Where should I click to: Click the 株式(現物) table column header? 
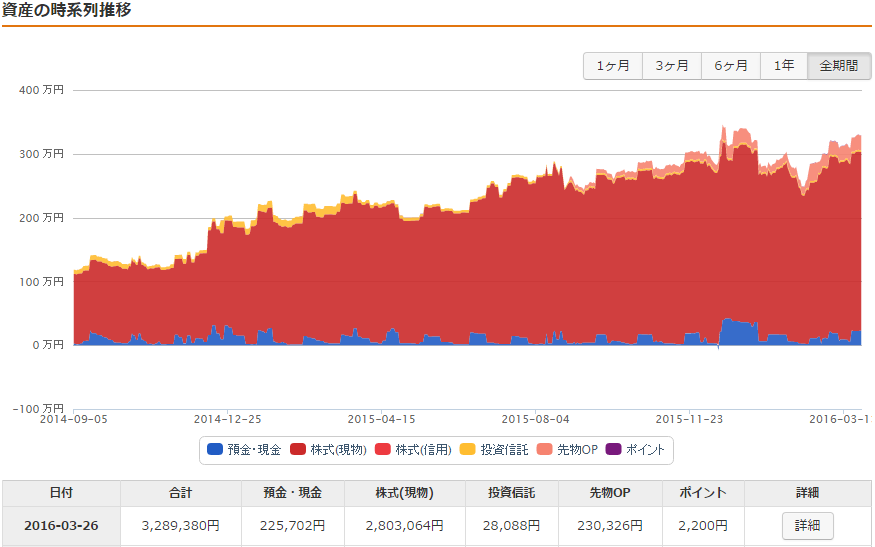coord(405,493)
